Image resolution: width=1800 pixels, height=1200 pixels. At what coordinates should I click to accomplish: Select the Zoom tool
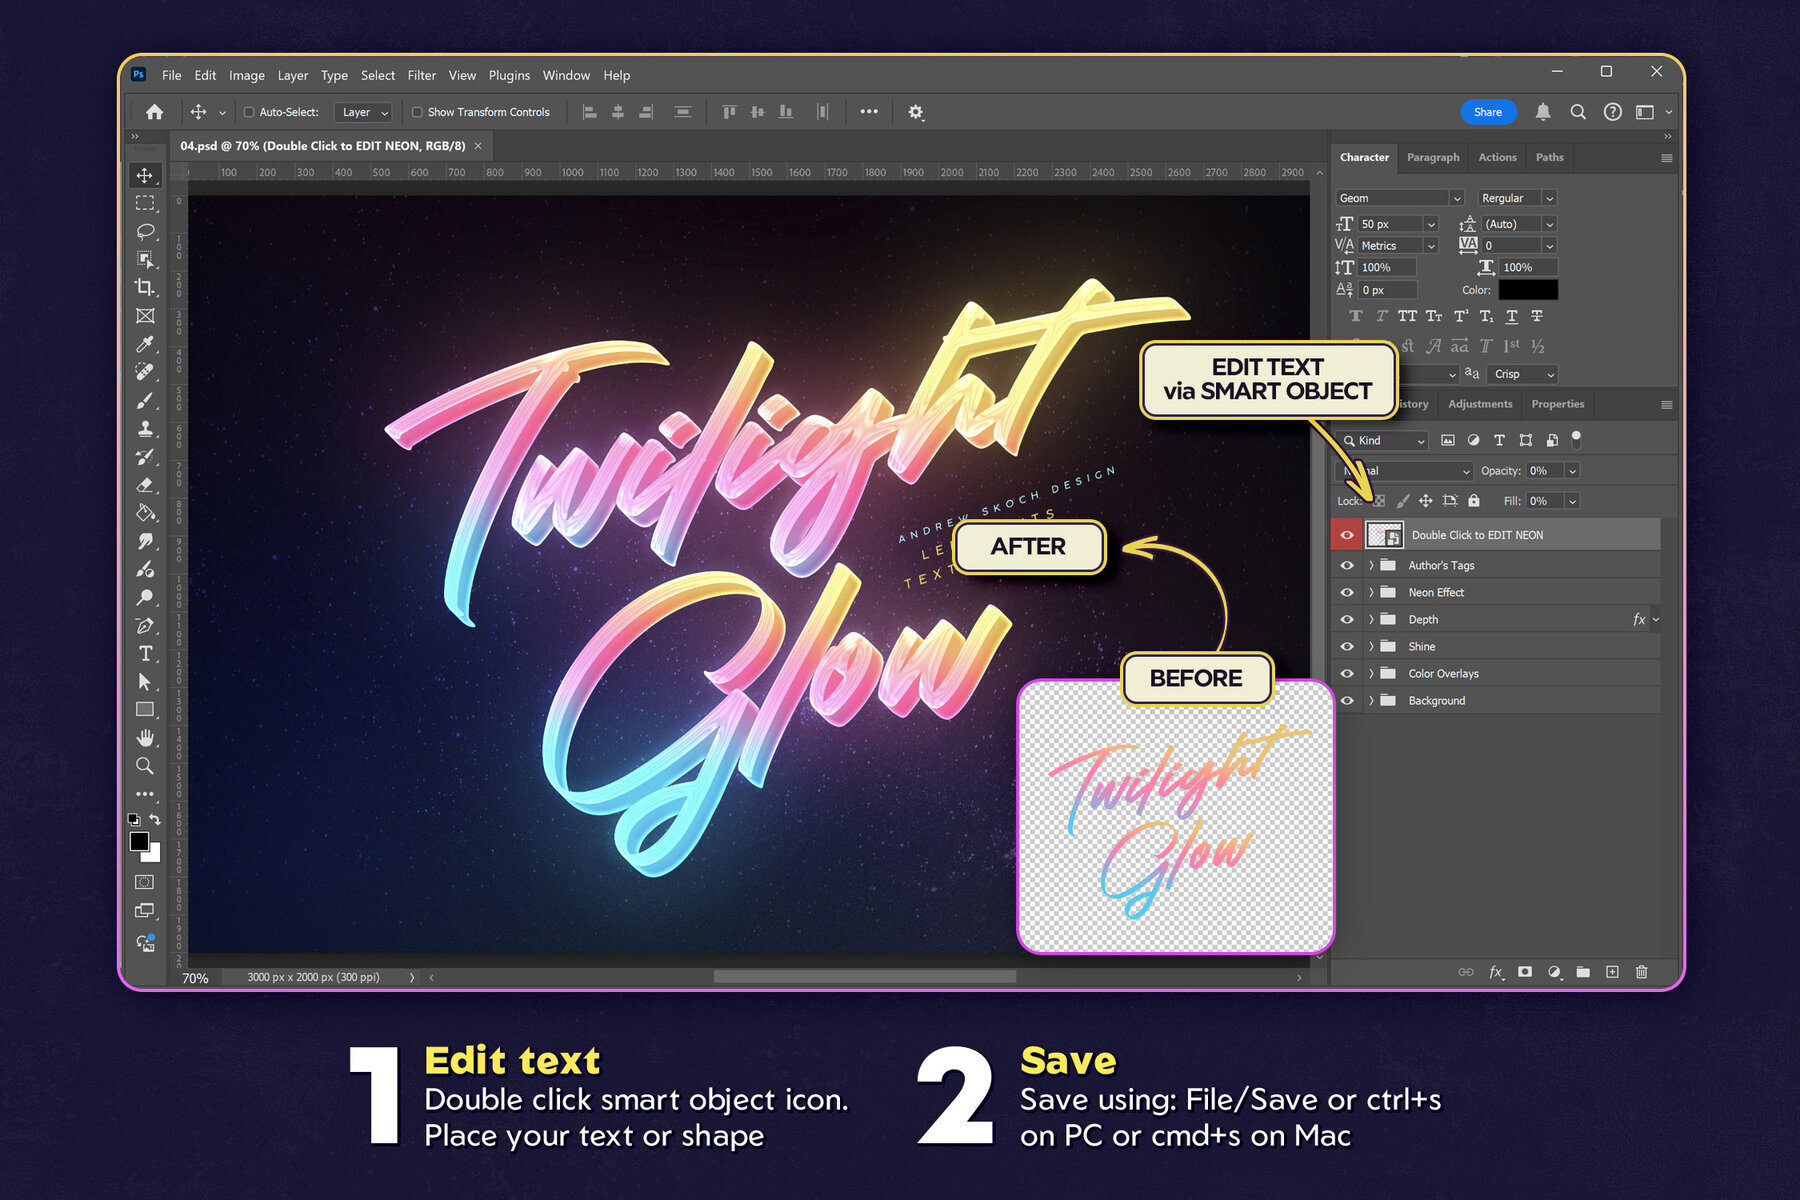145,766
